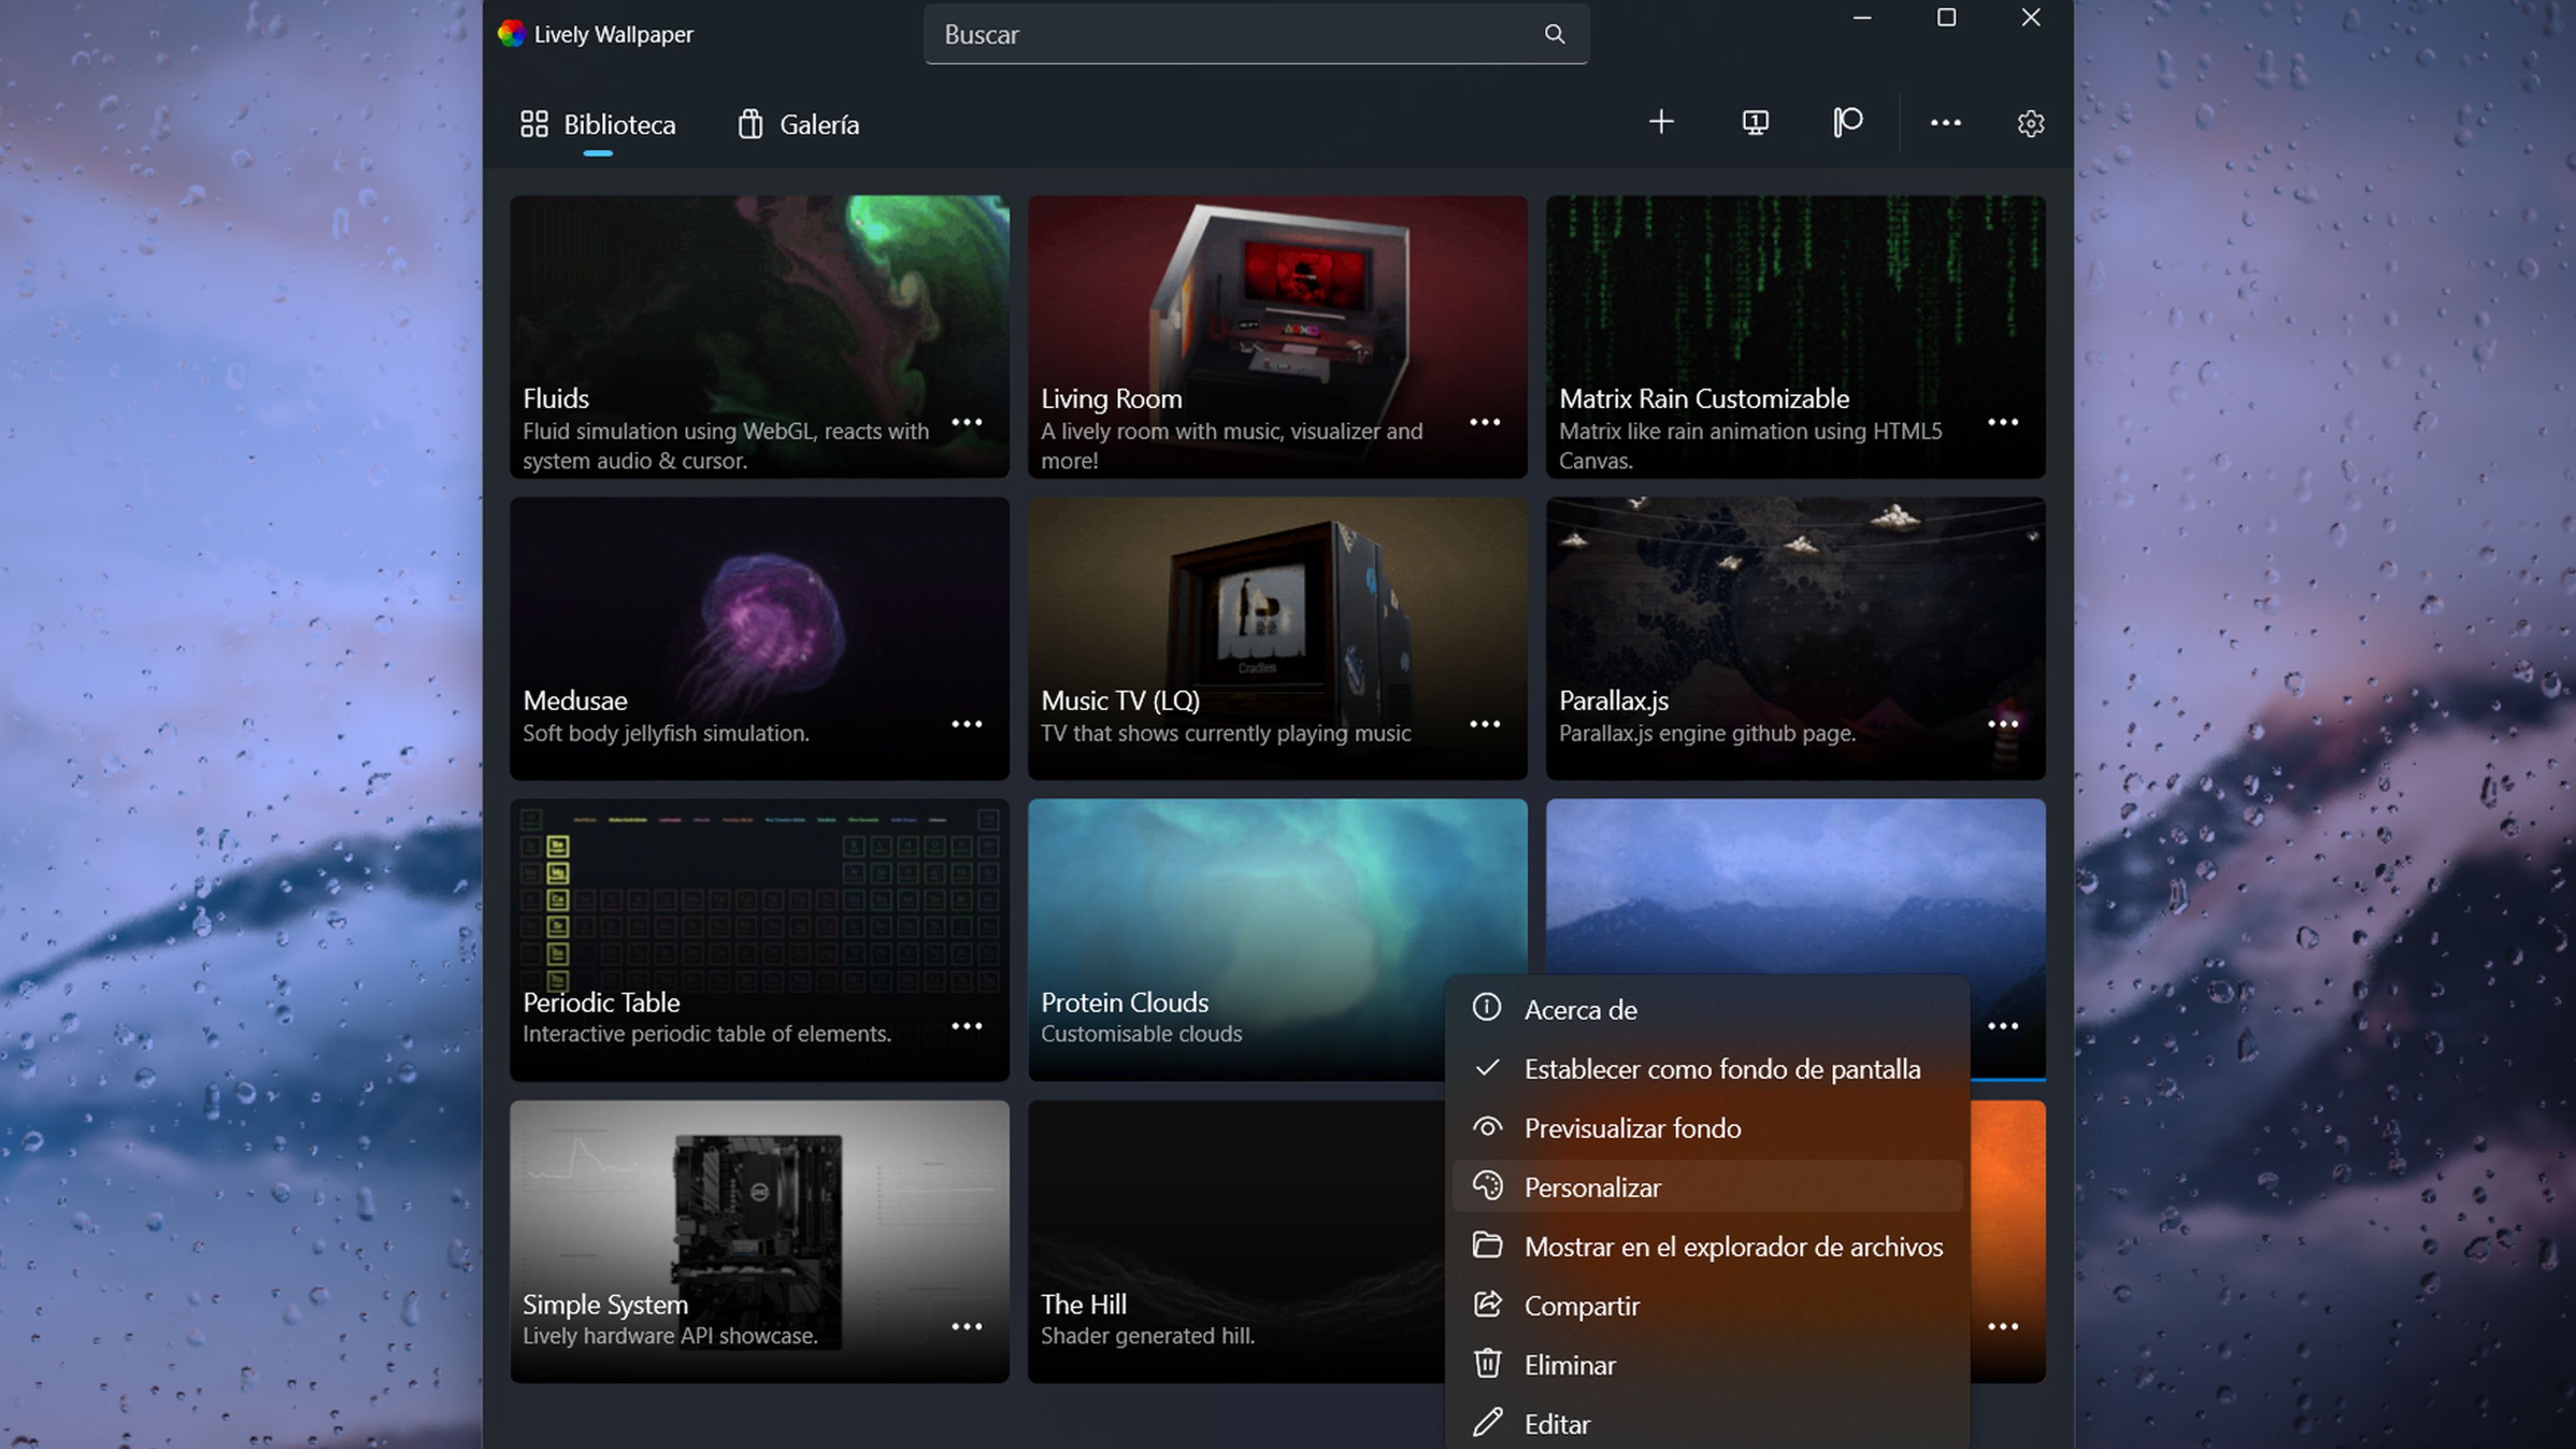Click three dots on the rainy mountain wallpaper
The width and height of the screenshot is (2576, 1449).
pyautogui.click(x=2002, y=1026)
